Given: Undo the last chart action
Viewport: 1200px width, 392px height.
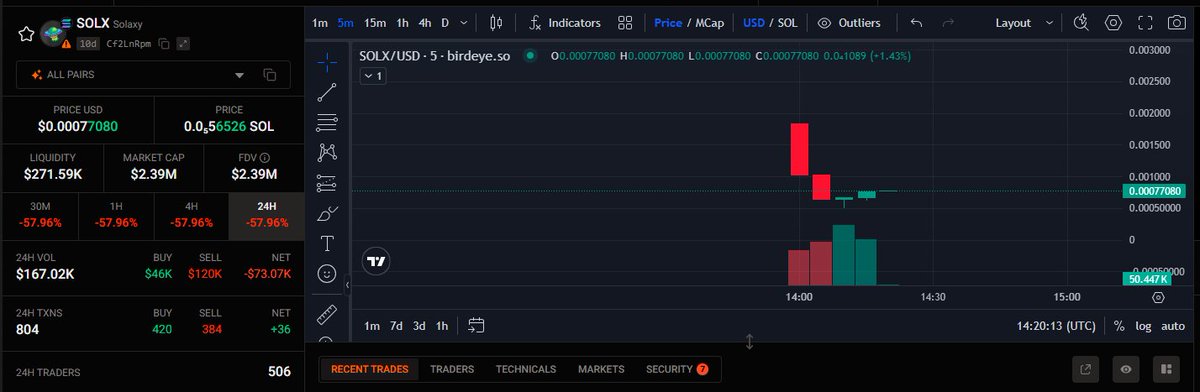Looking at the screenshot, I should [x=916, y=22].
